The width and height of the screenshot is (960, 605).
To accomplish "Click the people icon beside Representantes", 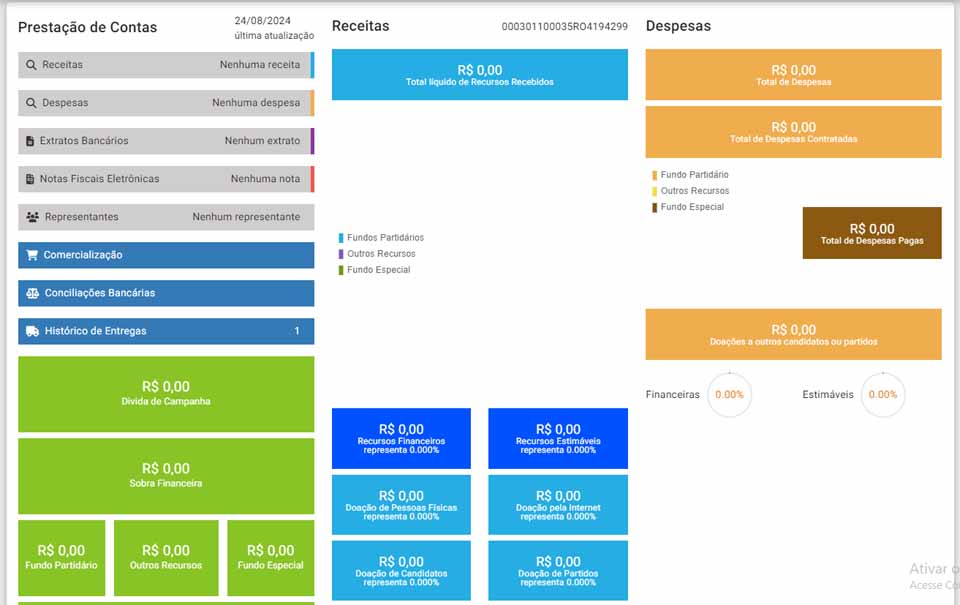I will coord(33,217).
